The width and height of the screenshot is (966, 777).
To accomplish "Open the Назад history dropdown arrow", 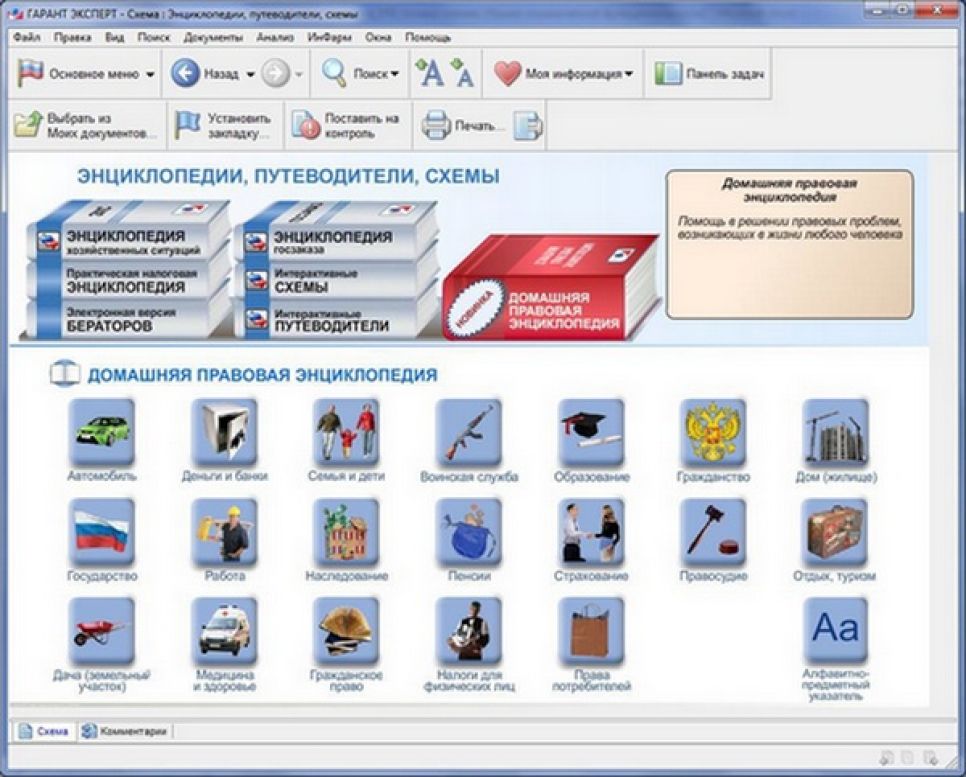I will coord(251,75).
